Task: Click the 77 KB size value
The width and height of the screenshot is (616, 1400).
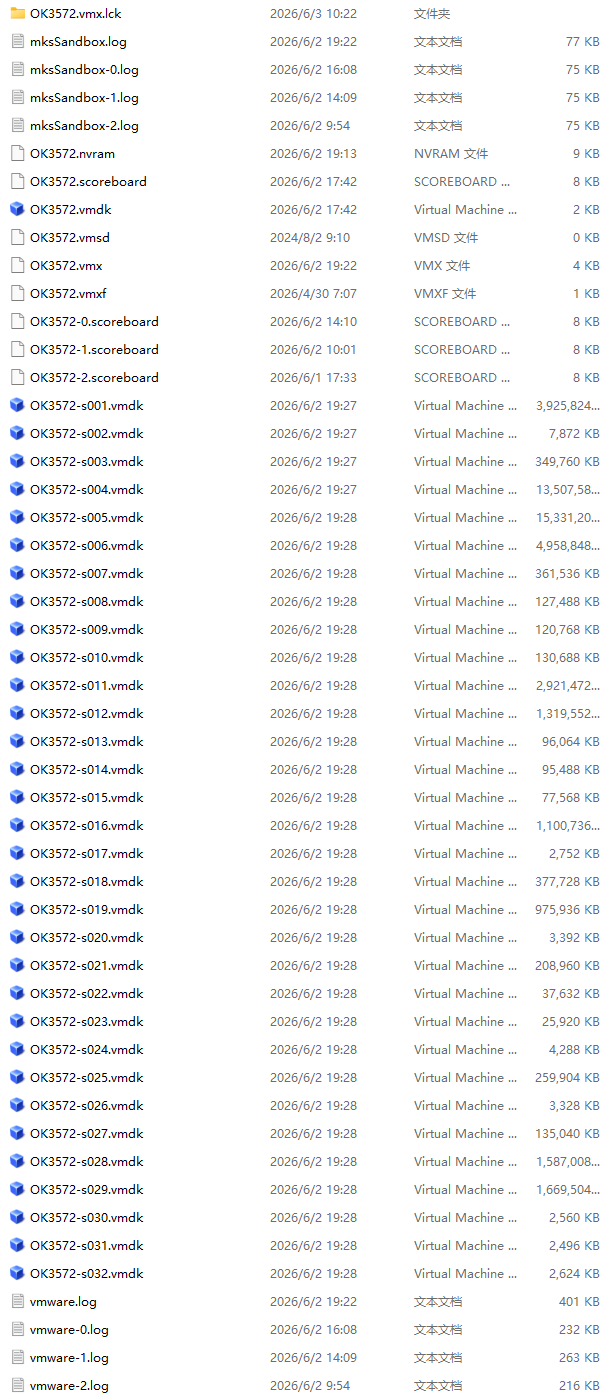Action: (x=583, y=42)
